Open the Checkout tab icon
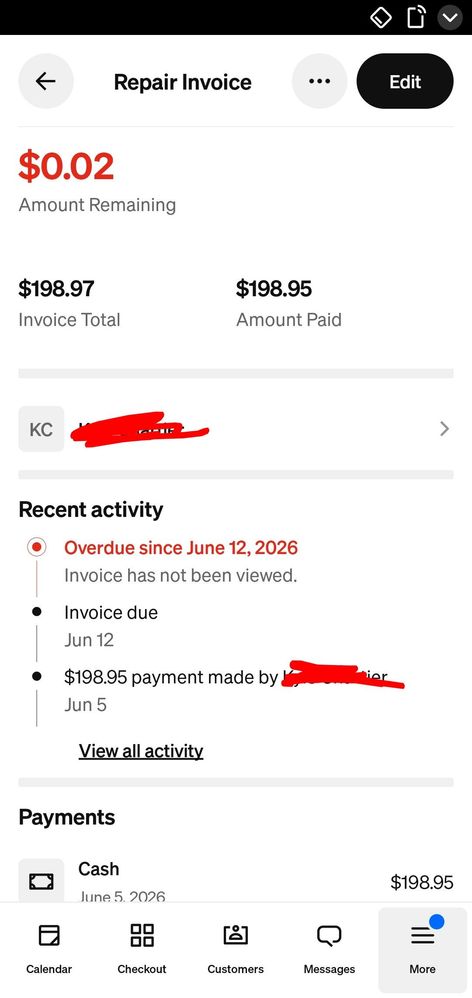Image resolution: width=472 pixels, height=998 pixels. click(x=142, y=936)
